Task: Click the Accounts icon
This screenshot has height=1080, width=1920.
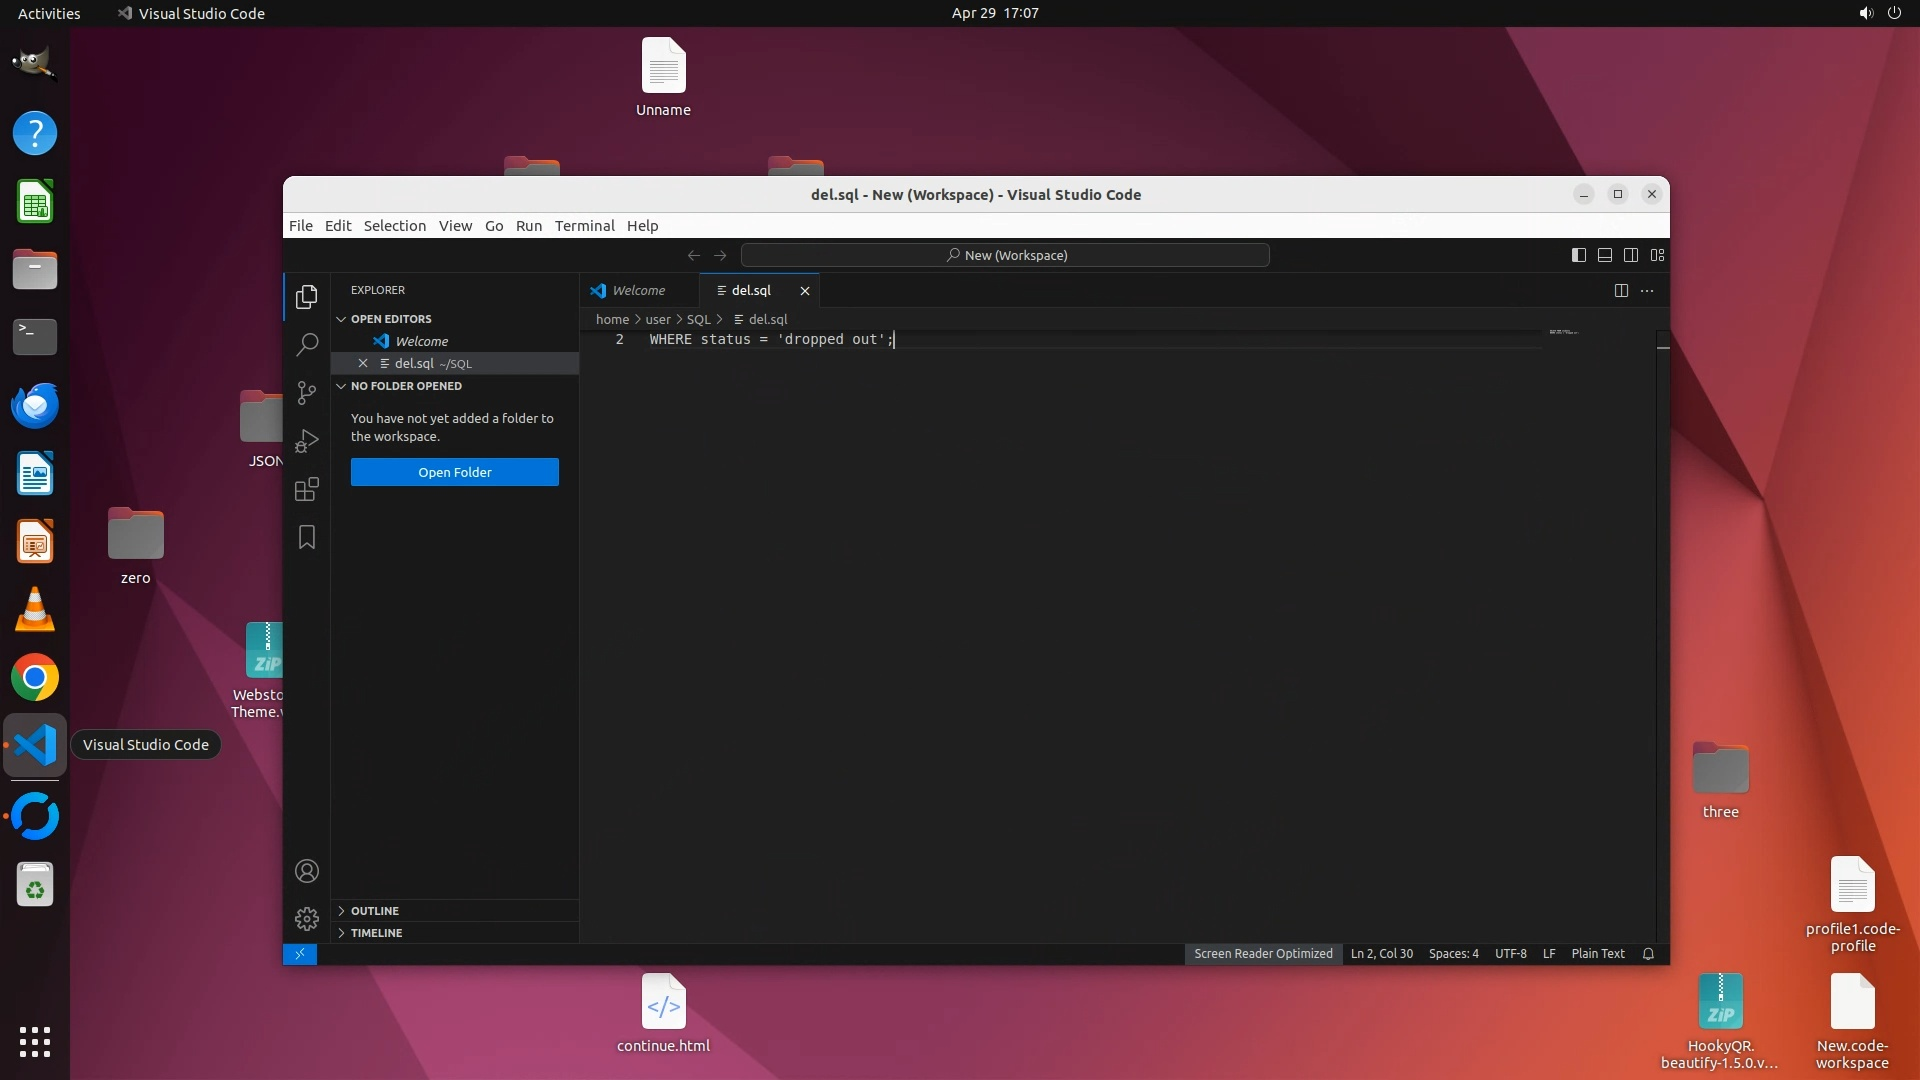Action: (307, 871)
